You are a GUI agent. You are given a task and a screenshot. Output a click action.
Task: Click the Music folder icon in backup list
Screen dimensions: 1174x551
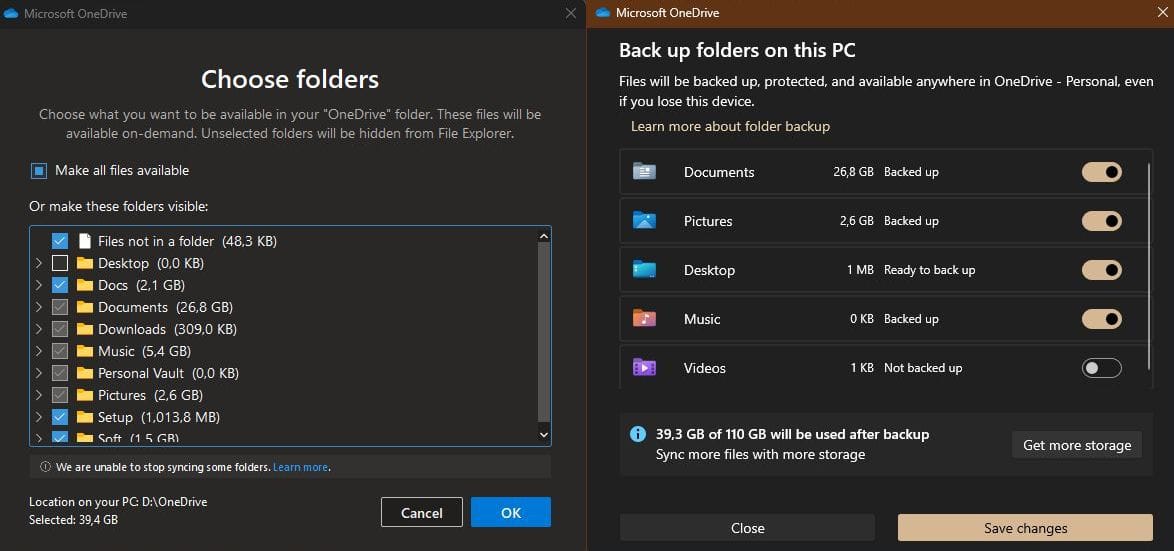(644, 319)
